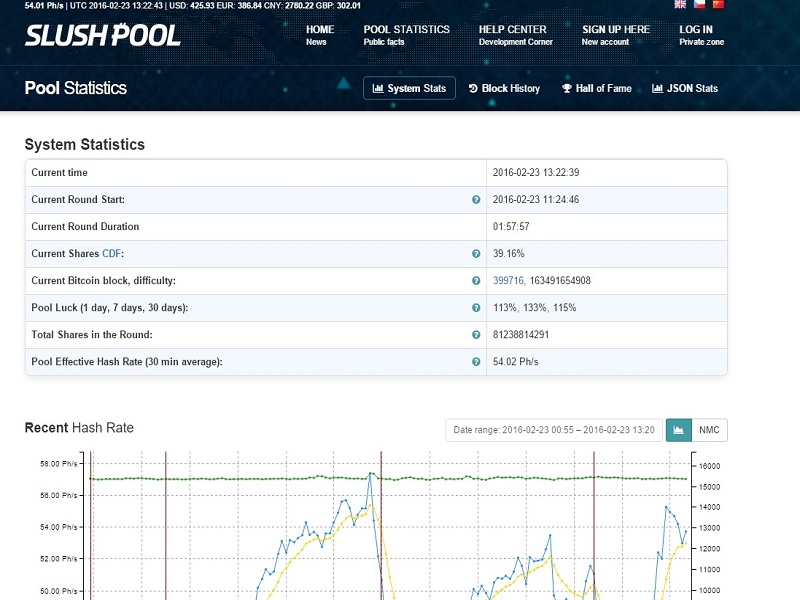Image resolution: width=800 pixels, height=600 pixels.
Task: Click the 163491654908 difficulty value
Action: [x=560, y=281]
